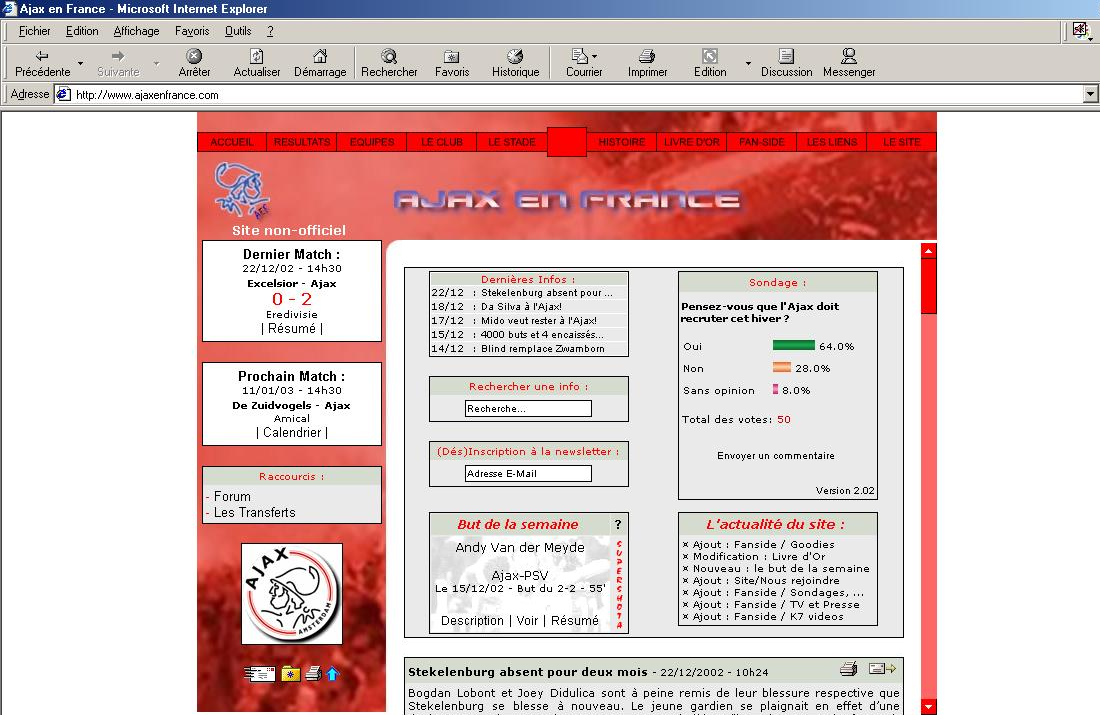Click the blue up-arrow icon under Ajax crest
1100x715 pixels.
[333, 674]
